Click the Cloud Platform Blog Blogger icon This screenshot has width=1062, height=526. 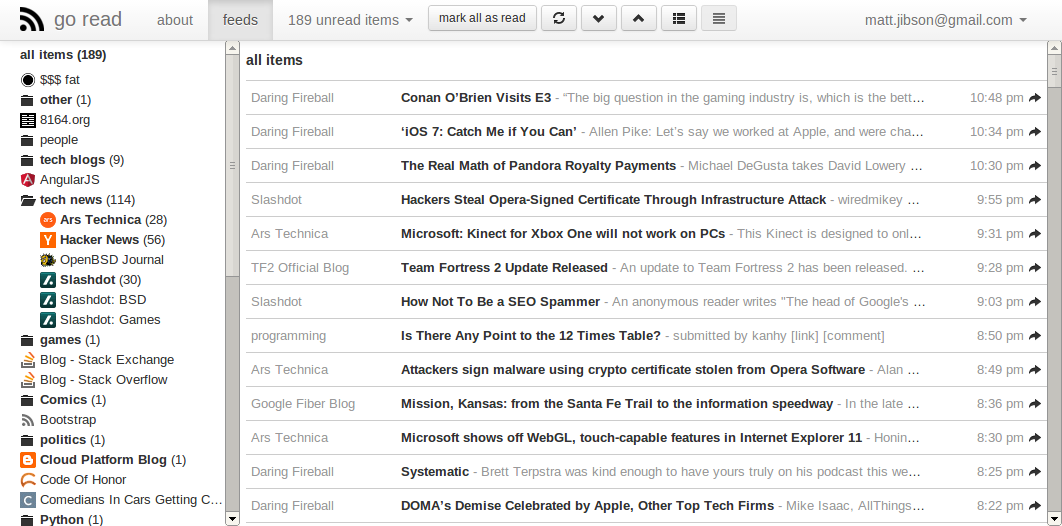click(28, 460)
